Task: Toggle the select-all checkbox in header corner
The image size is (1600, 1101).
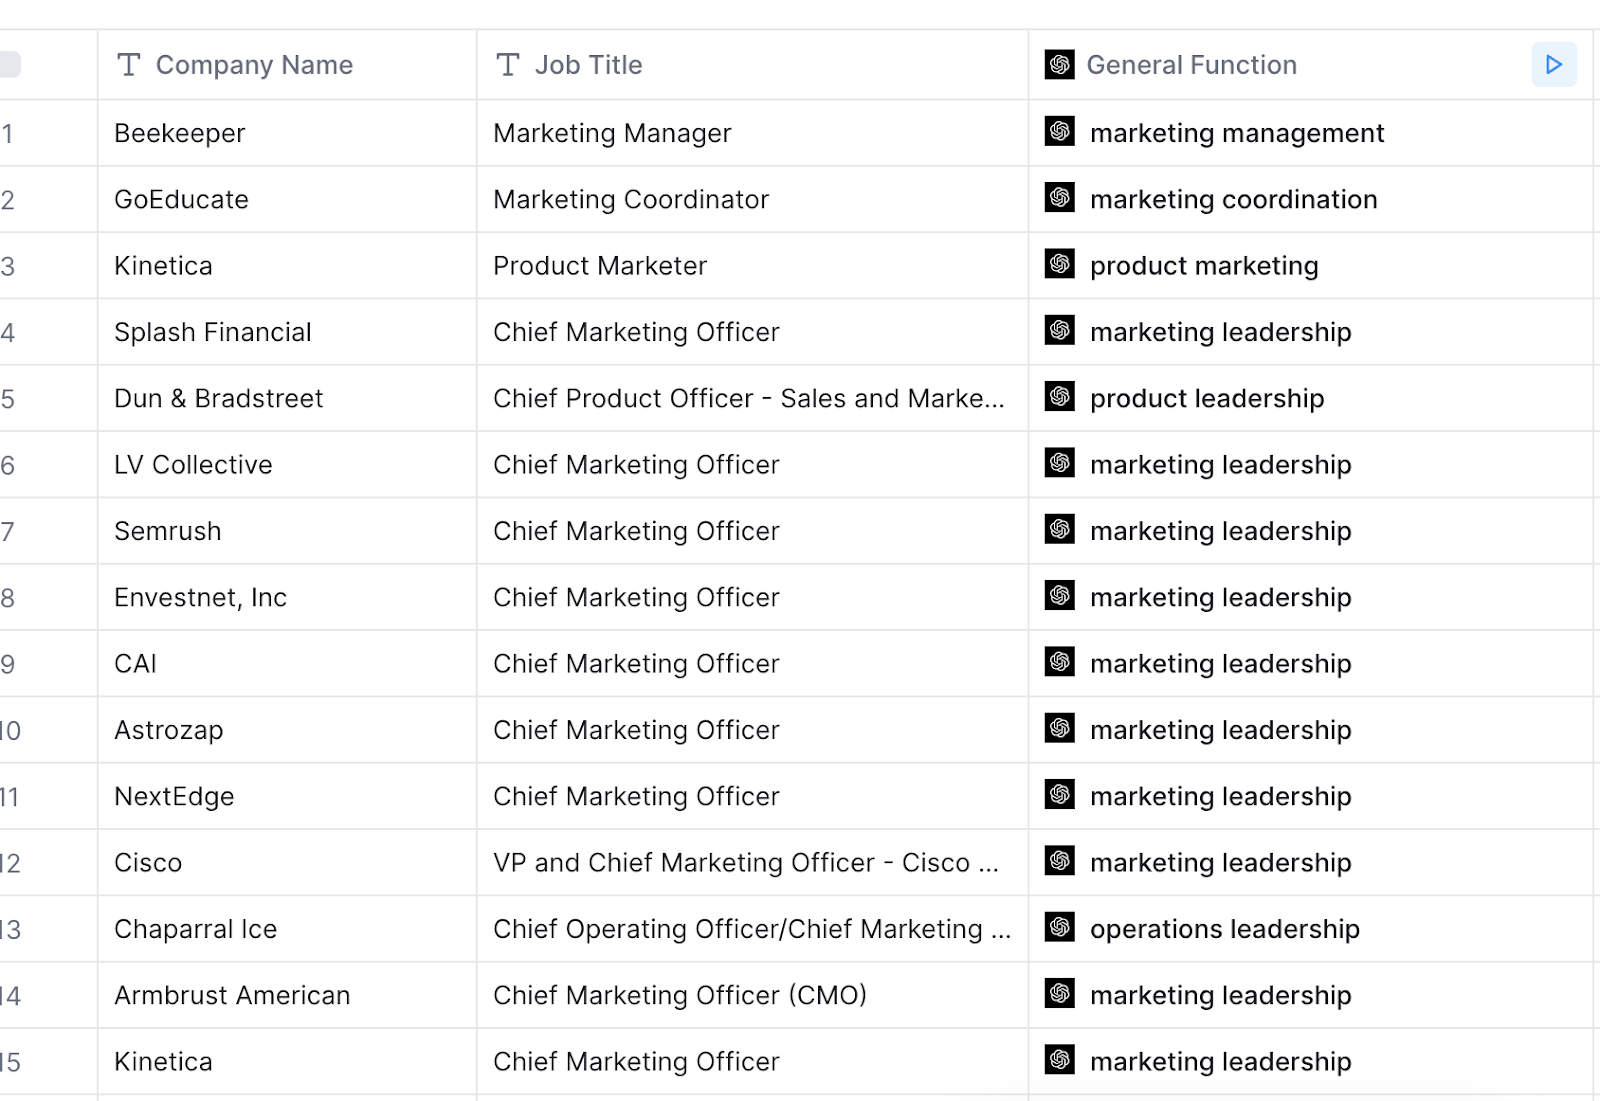Action: point(9,65)
